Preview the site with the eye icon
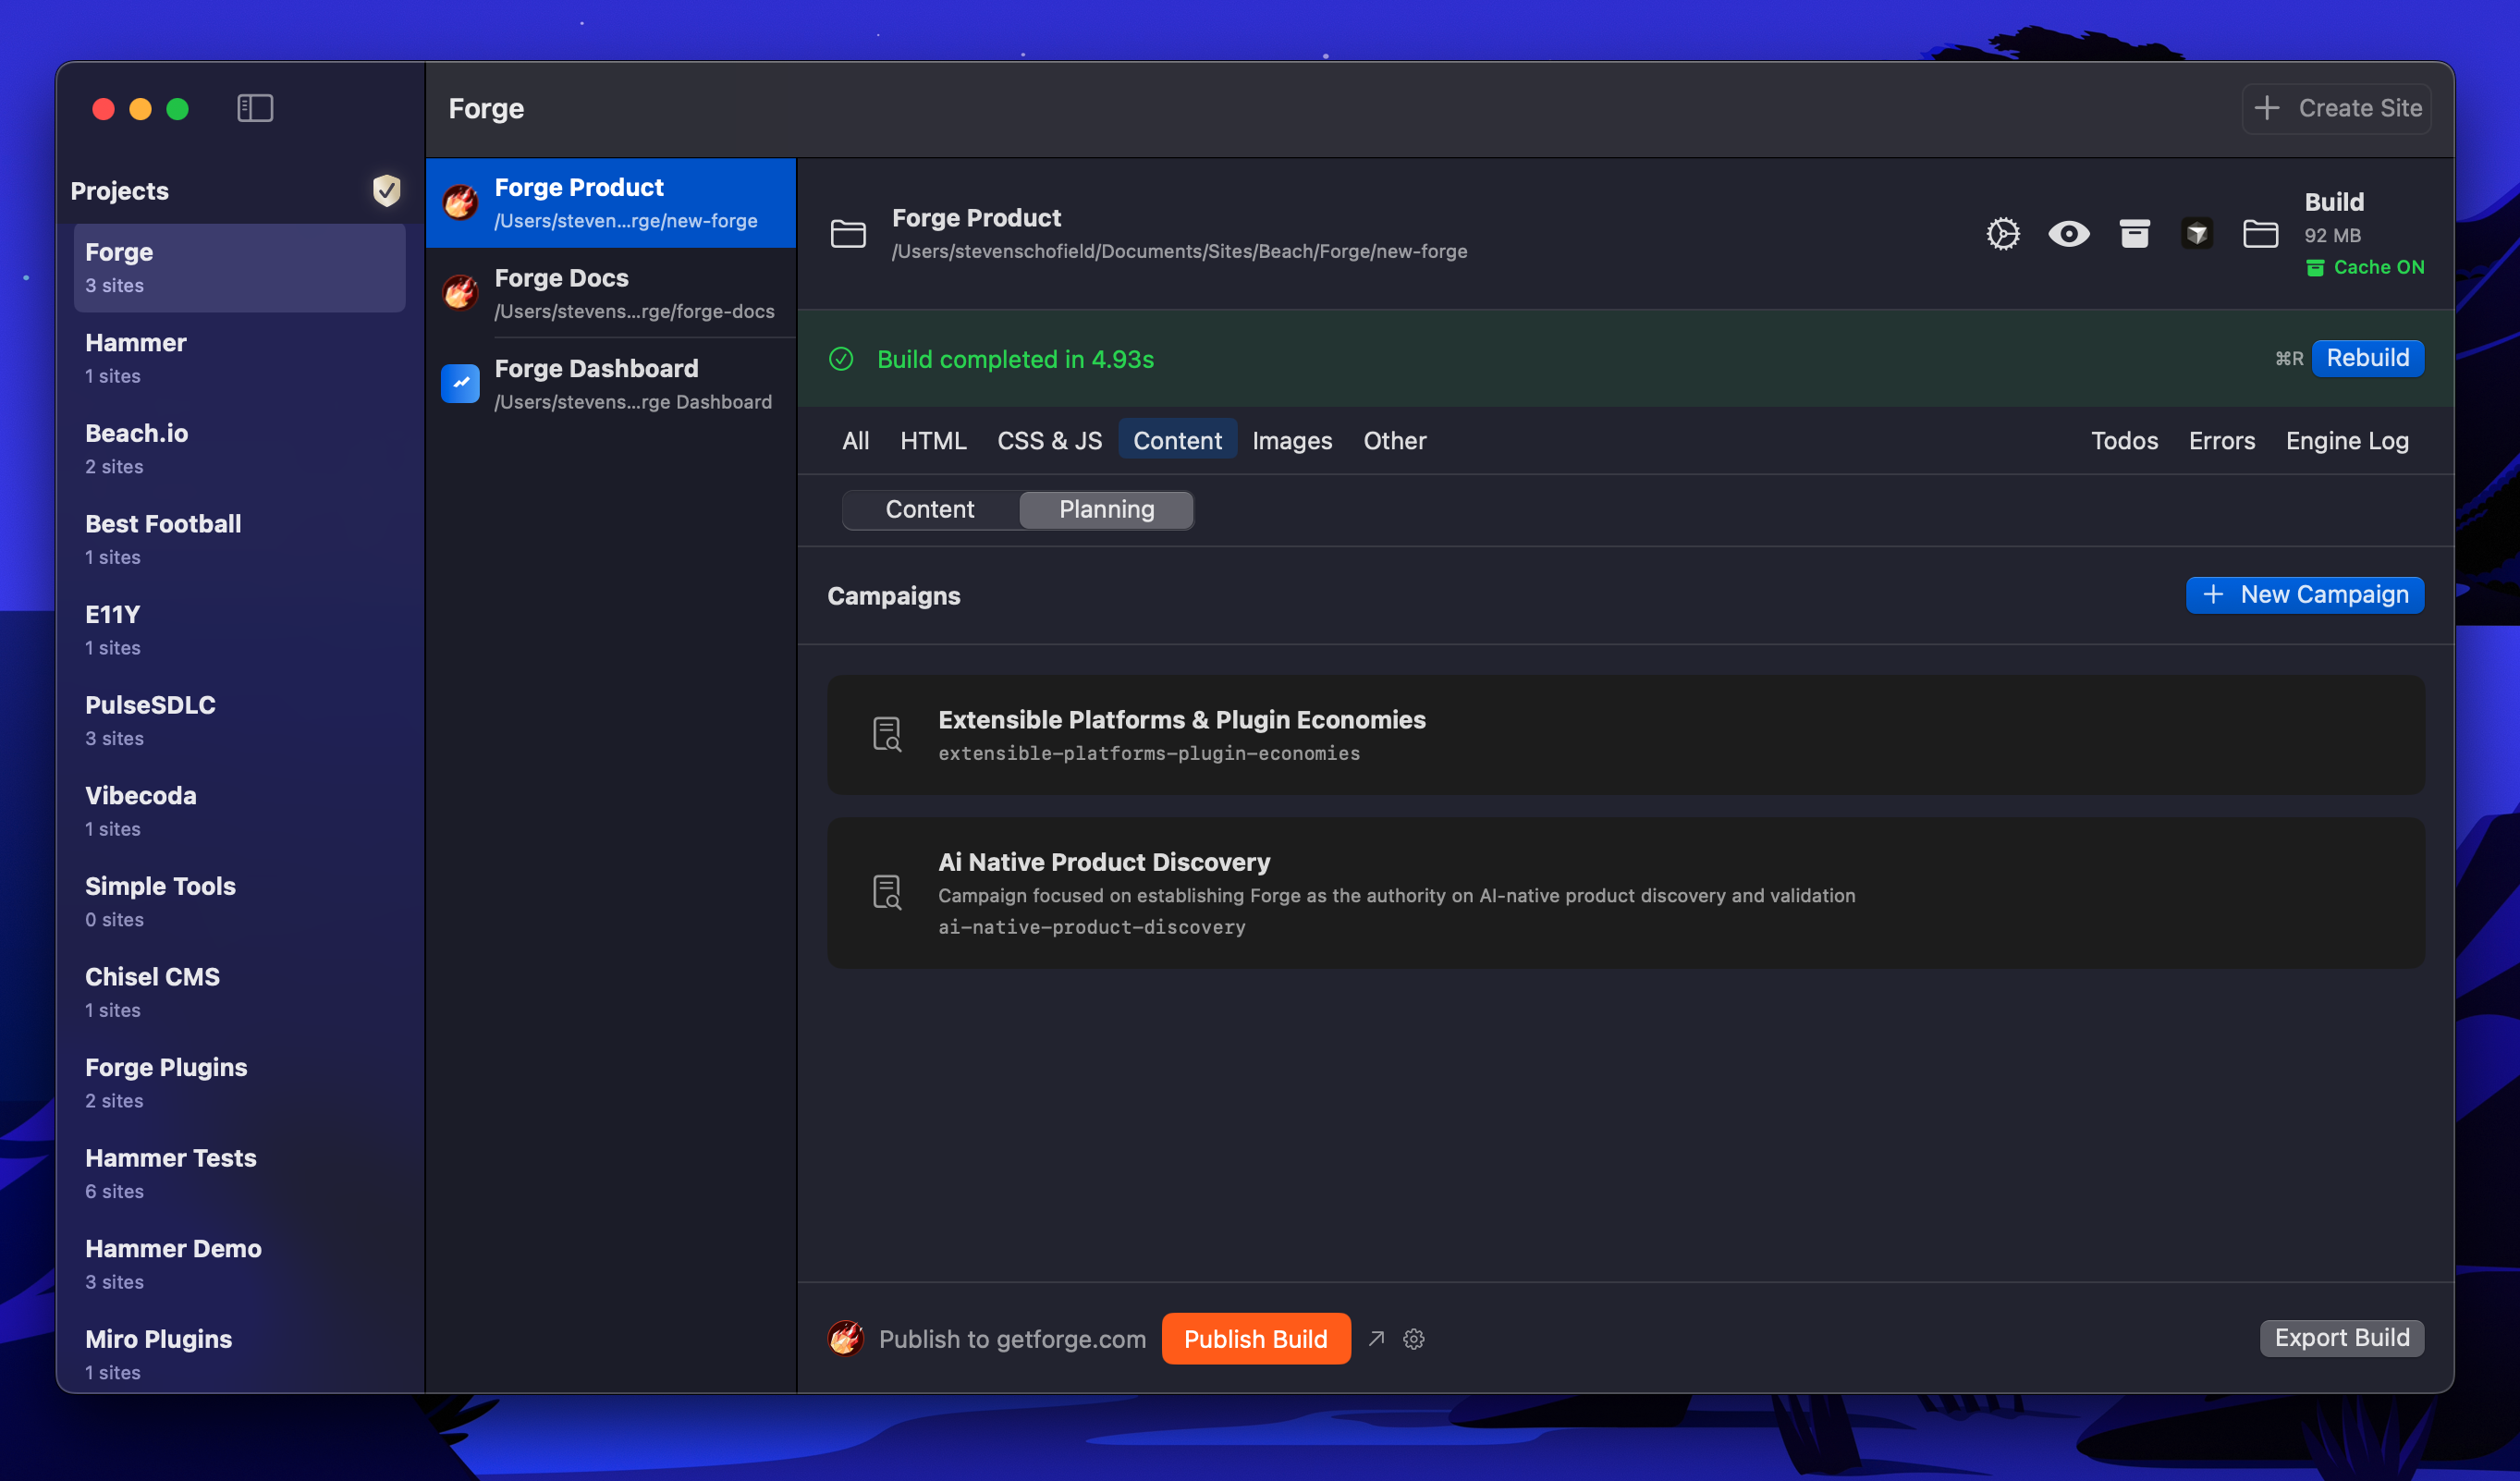2520x1481 pixels. tap(2069, 233)
